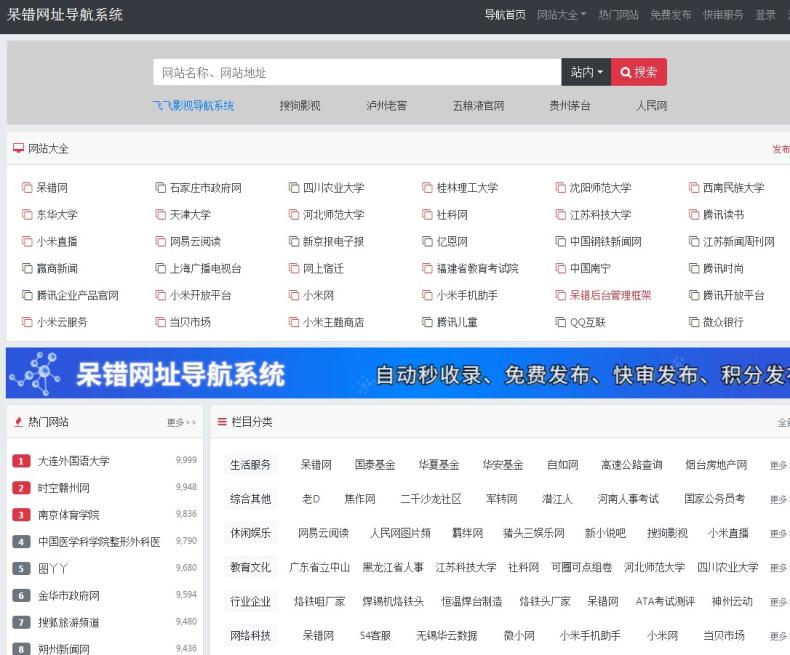Open 无锡华云数据 in 网络科技 row
The width and height of the screenshot is (790, 655).
(x=447, y=636)
